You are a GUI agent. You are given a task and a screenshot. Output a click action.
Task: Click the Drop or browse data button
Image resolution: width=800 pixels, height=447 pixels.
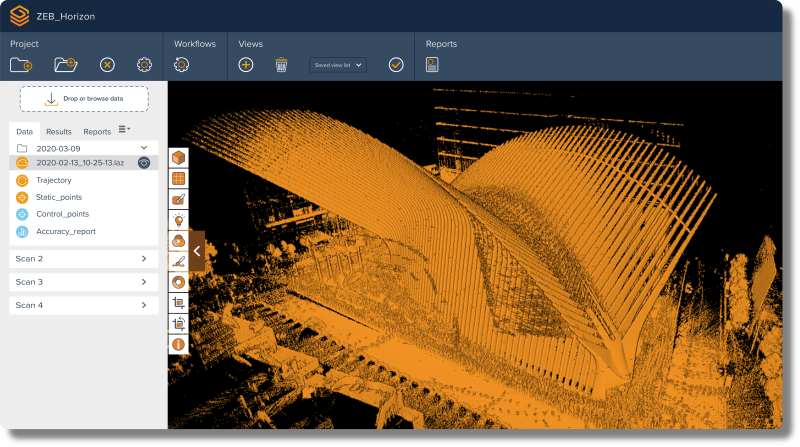point(84,99)
